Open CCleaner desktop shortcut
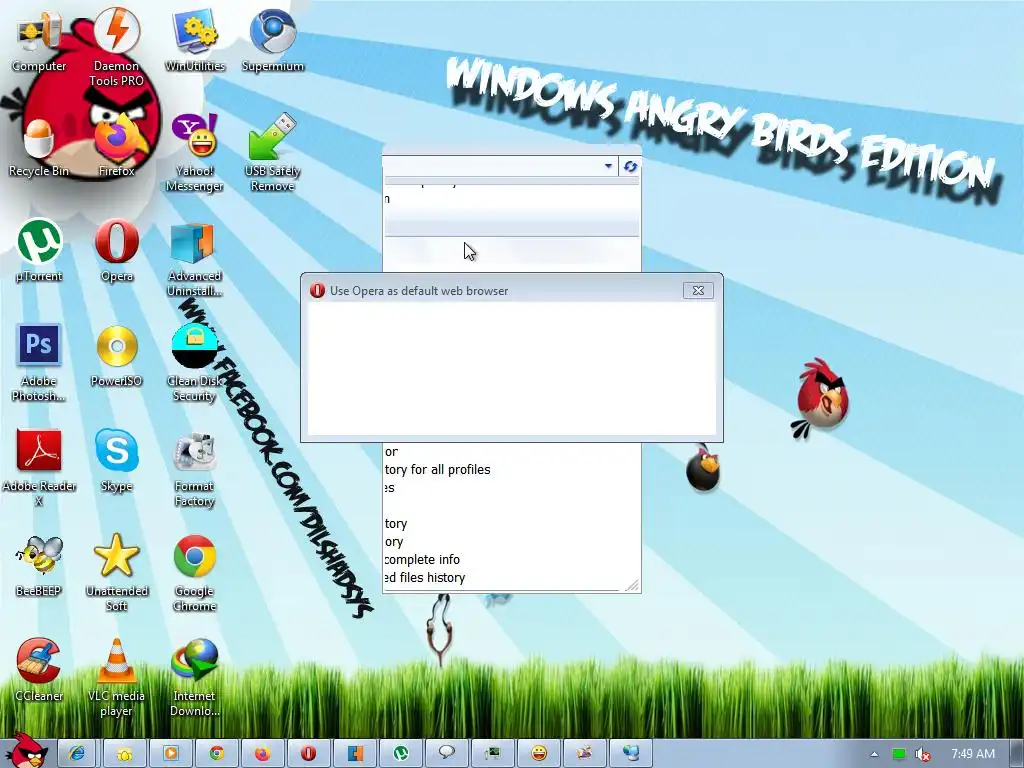The height and width of the screenshot is (768, 1024). 39,671
